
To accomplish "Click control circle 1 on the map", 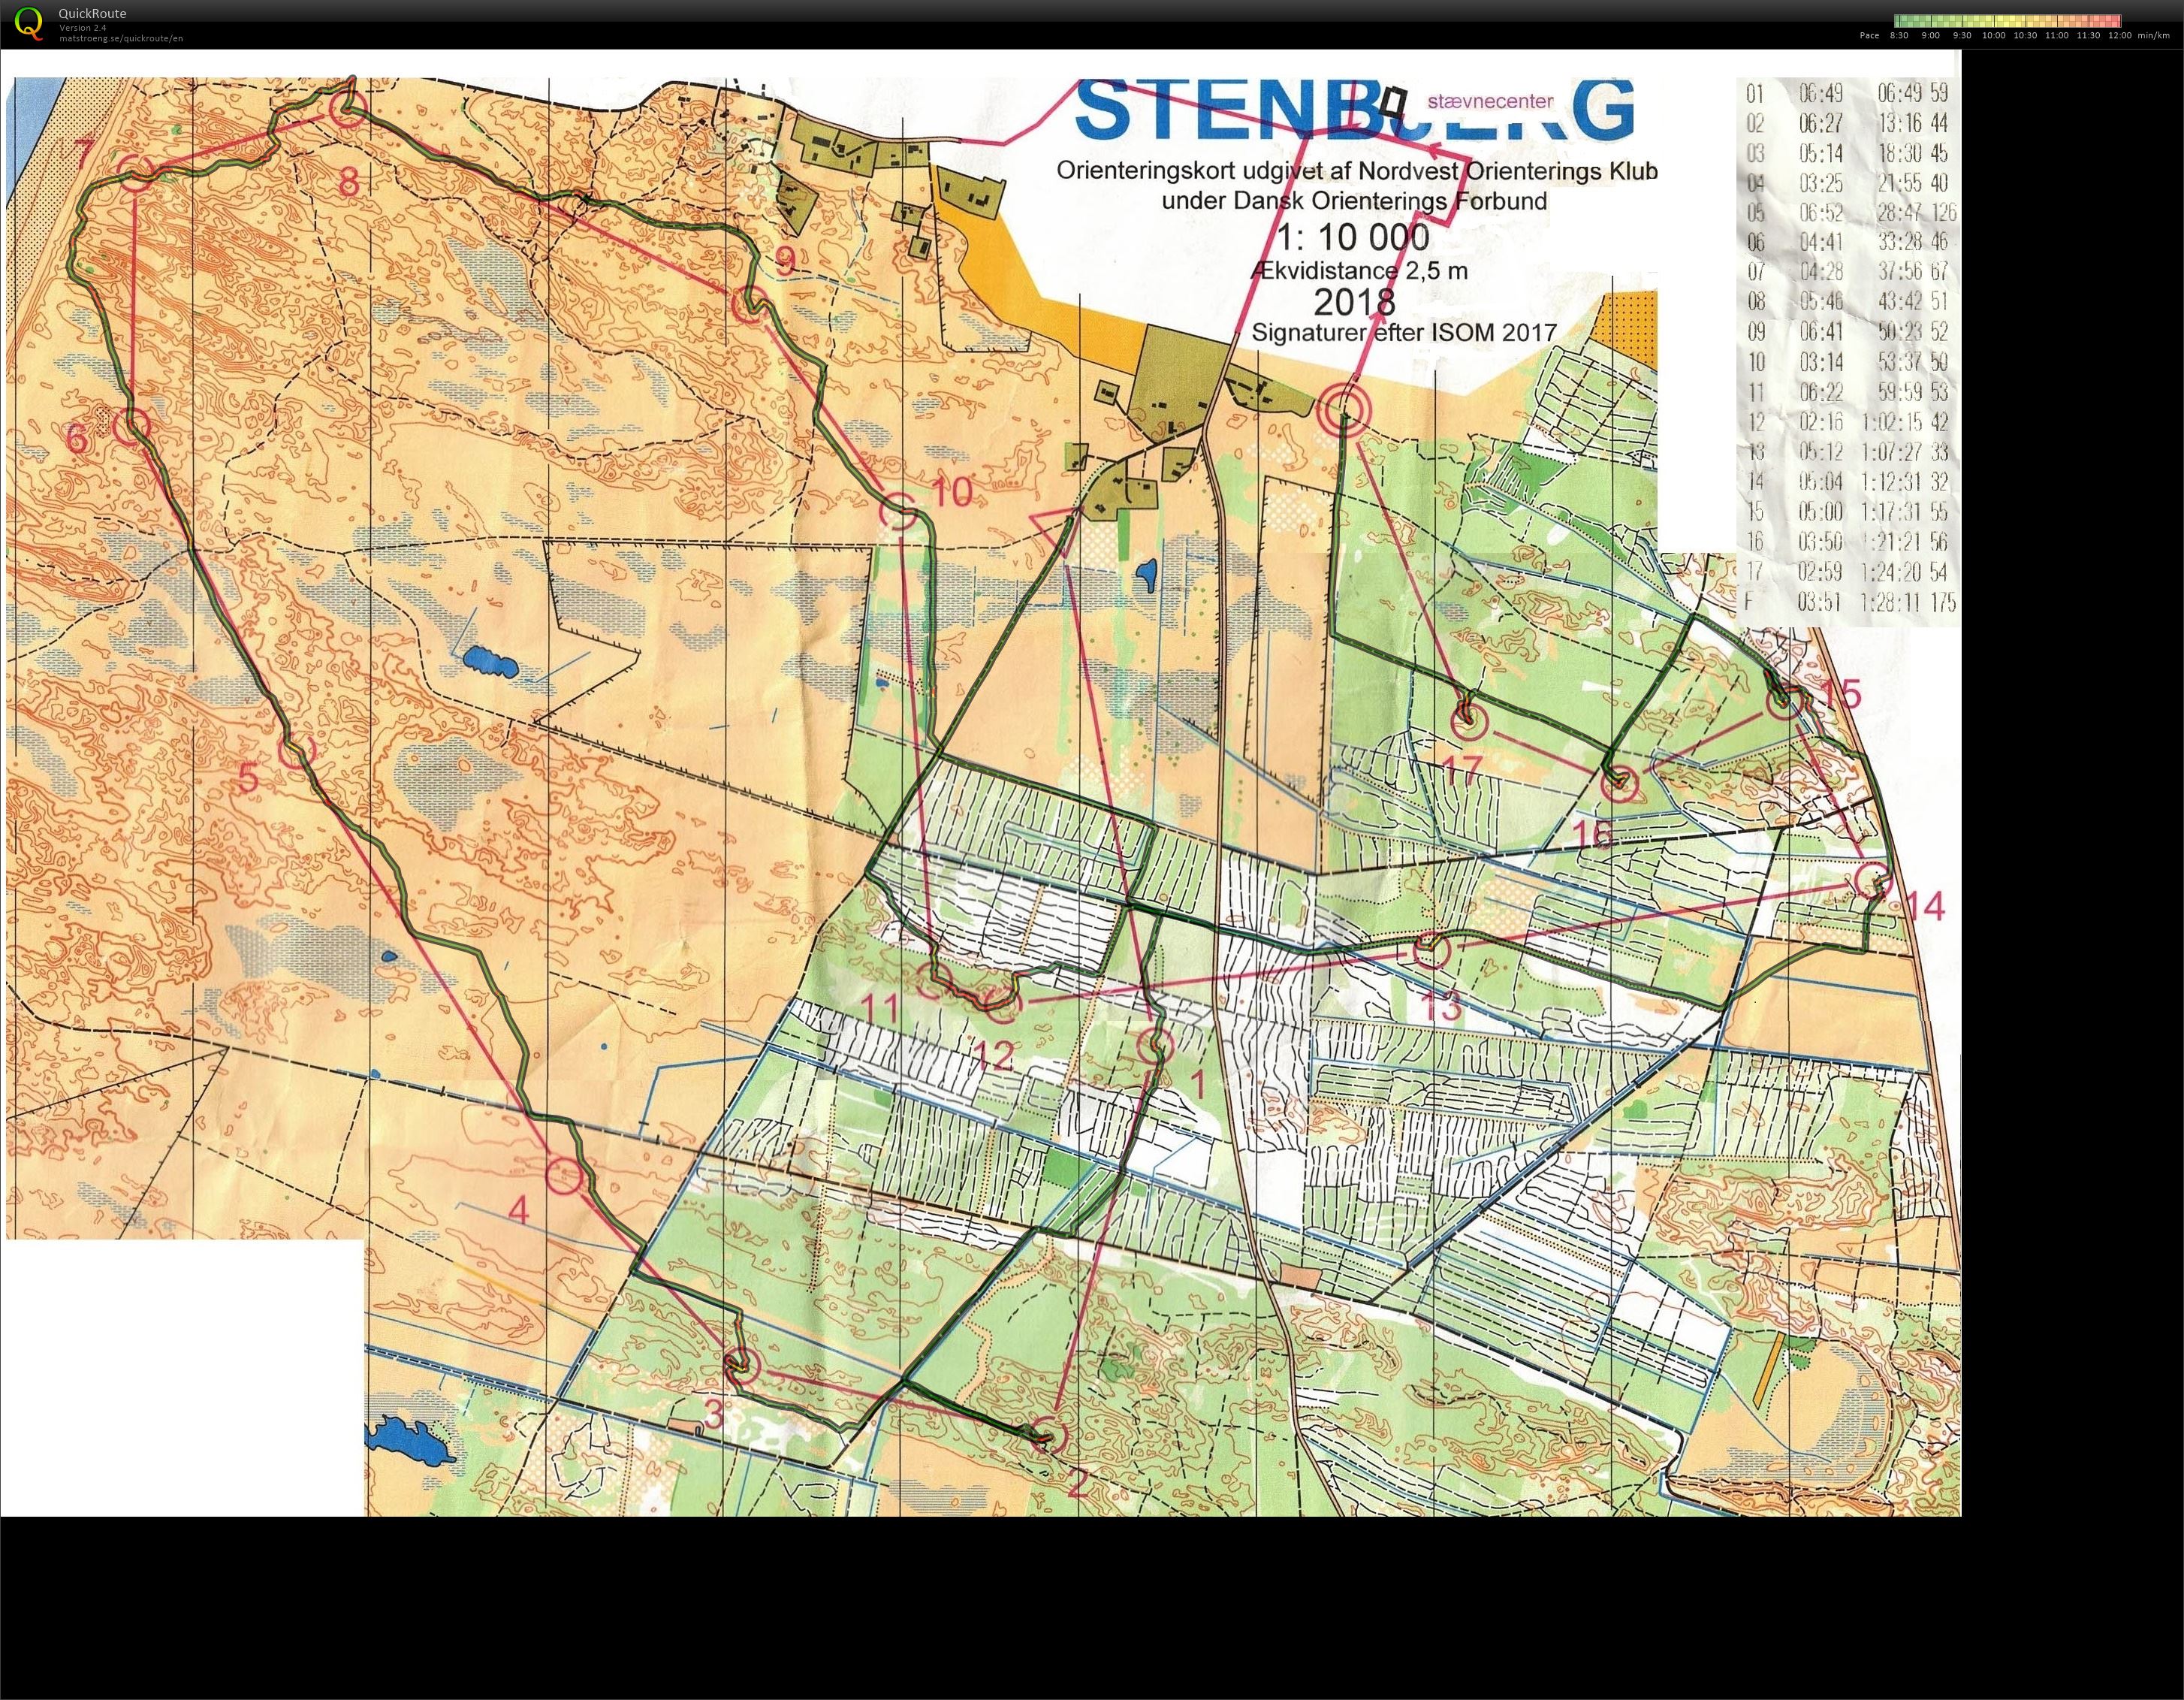I will tap(1155, 1046).
